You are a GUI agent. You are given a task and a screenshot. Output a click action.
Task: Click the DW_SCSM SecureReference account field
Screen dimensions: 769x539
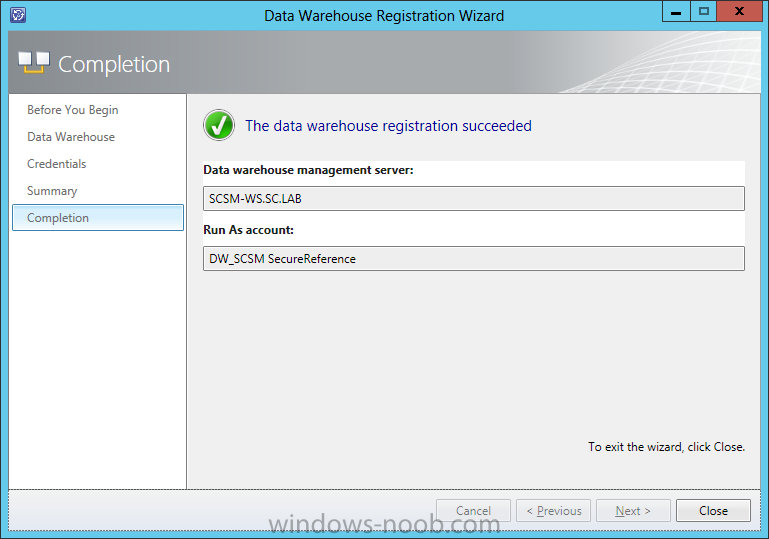474,258
